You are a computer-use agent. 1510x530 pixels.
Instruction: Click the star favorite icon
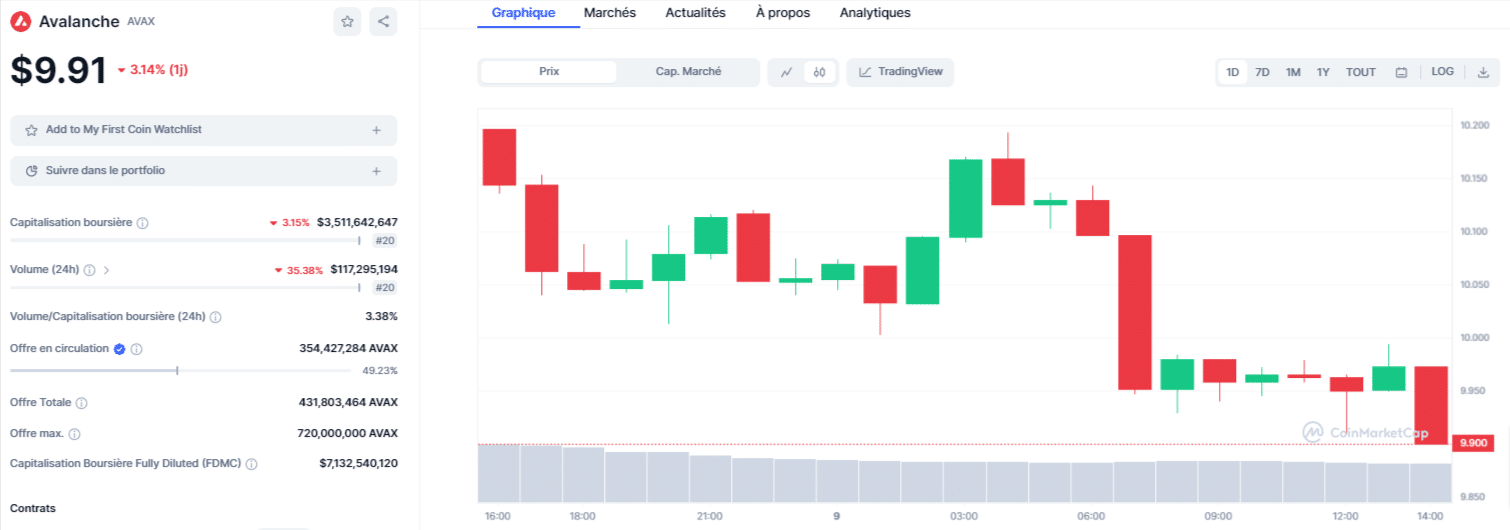pos(347,21)
